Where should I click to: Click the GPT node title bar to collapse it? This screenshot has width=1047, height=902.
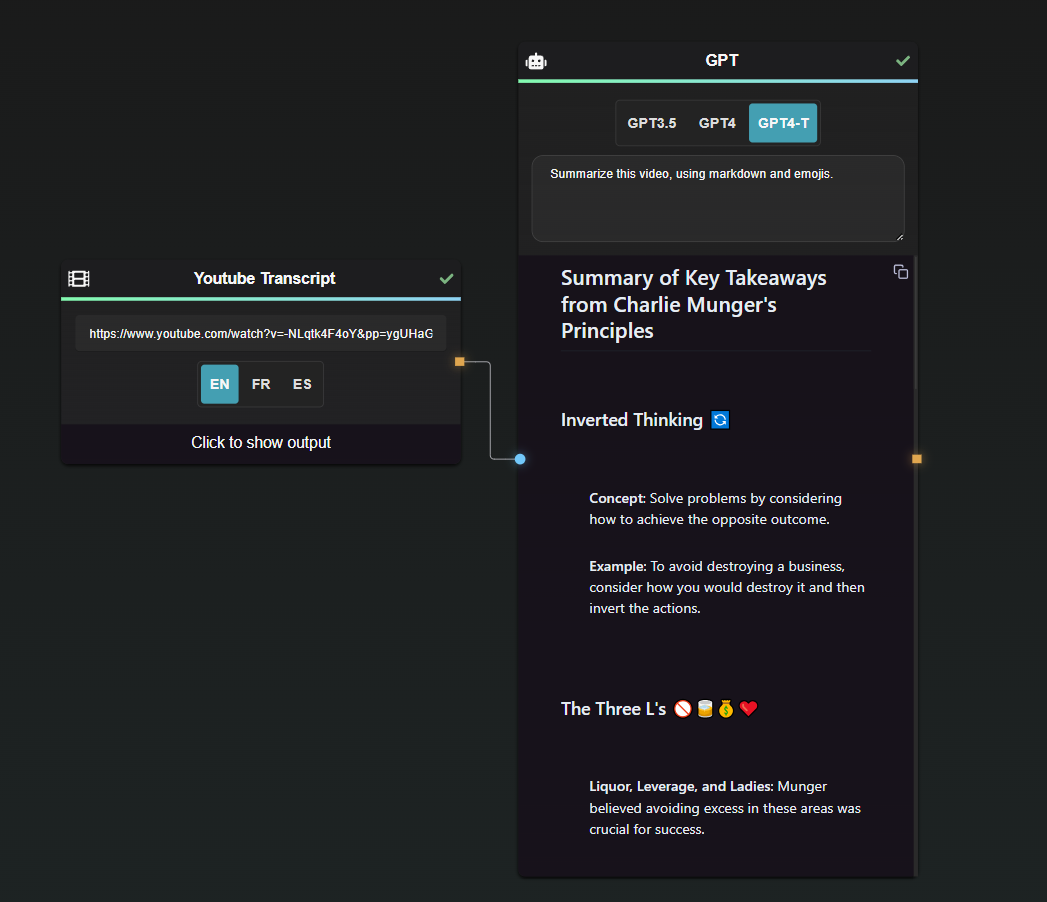click(722, 60)
